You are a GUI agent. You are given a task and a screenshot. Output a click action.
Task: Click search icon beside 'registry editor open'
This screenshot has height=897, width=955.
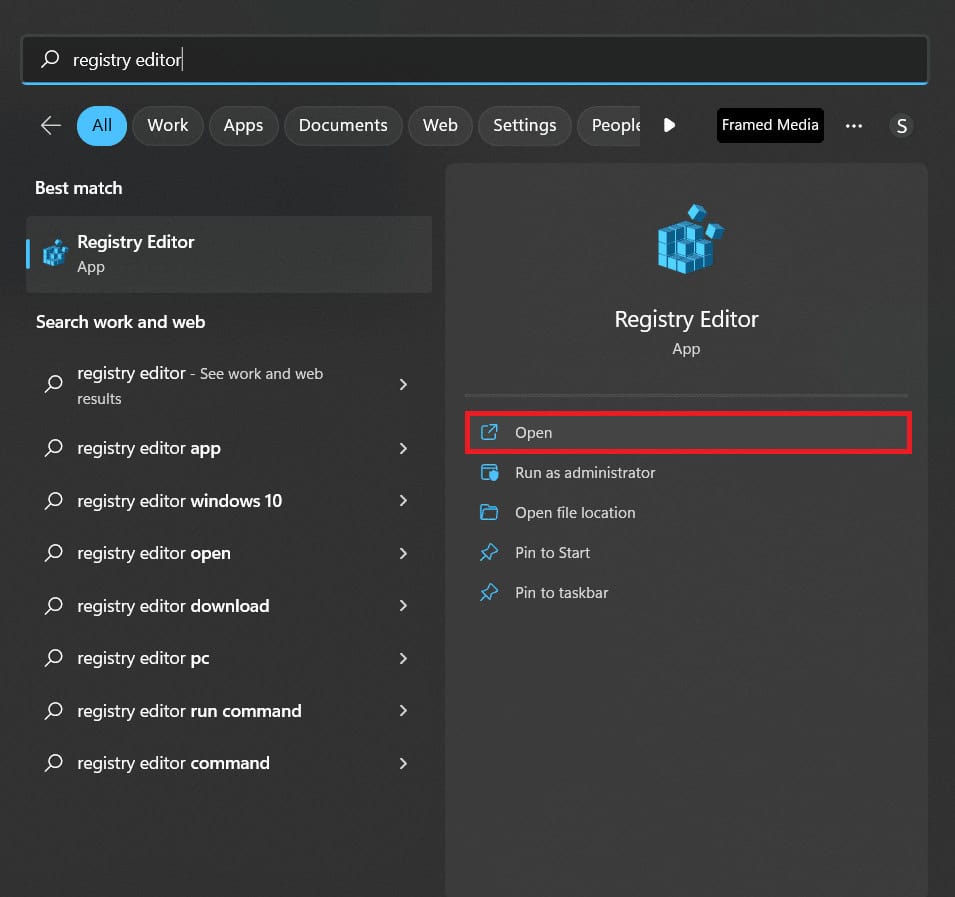54,553
